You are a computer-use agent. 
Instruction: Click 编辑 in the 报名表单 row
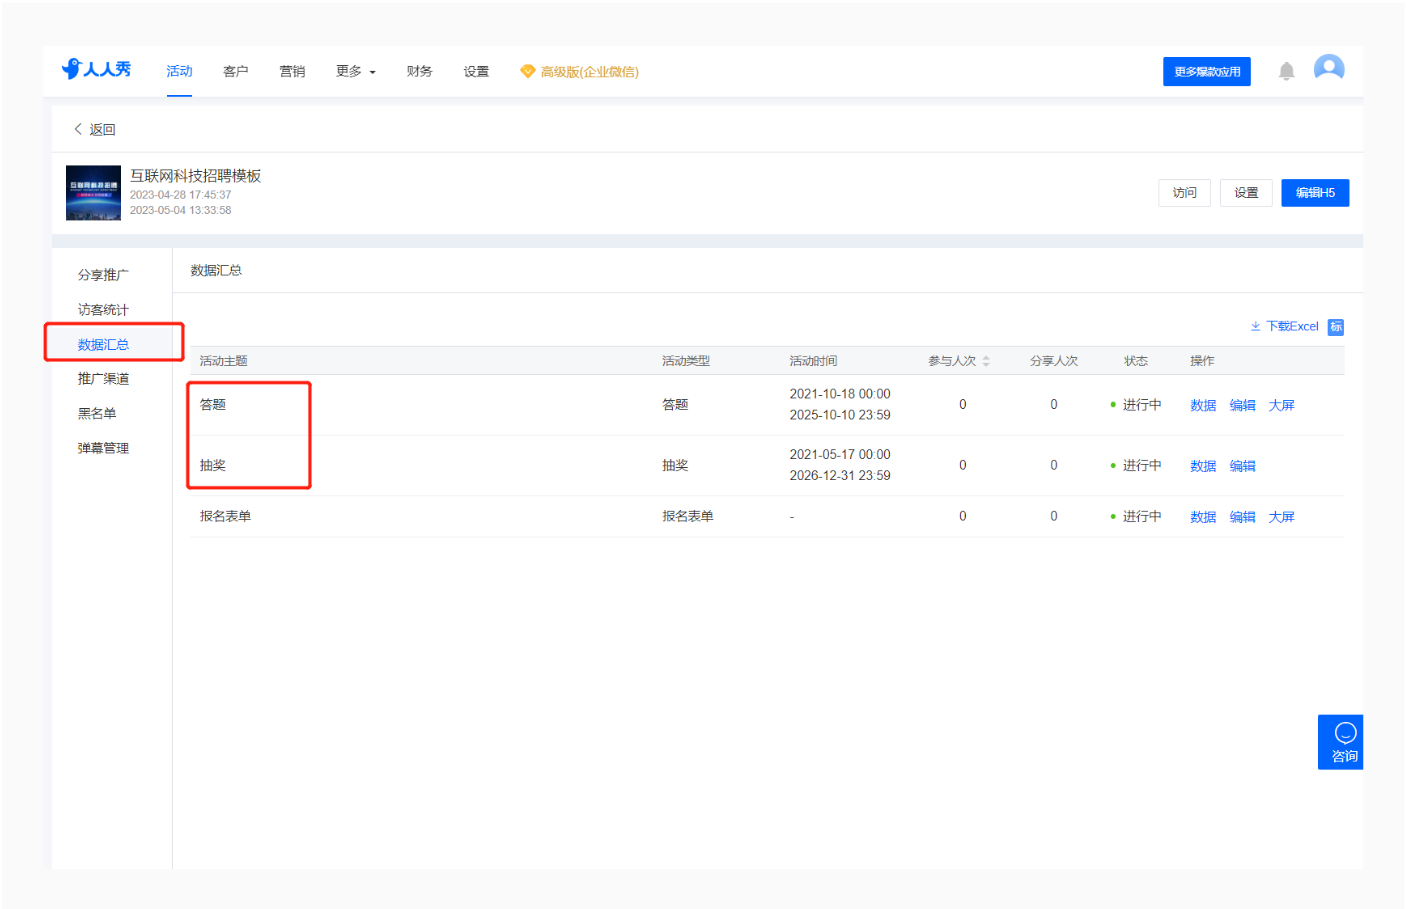(x=1242, y=517)
